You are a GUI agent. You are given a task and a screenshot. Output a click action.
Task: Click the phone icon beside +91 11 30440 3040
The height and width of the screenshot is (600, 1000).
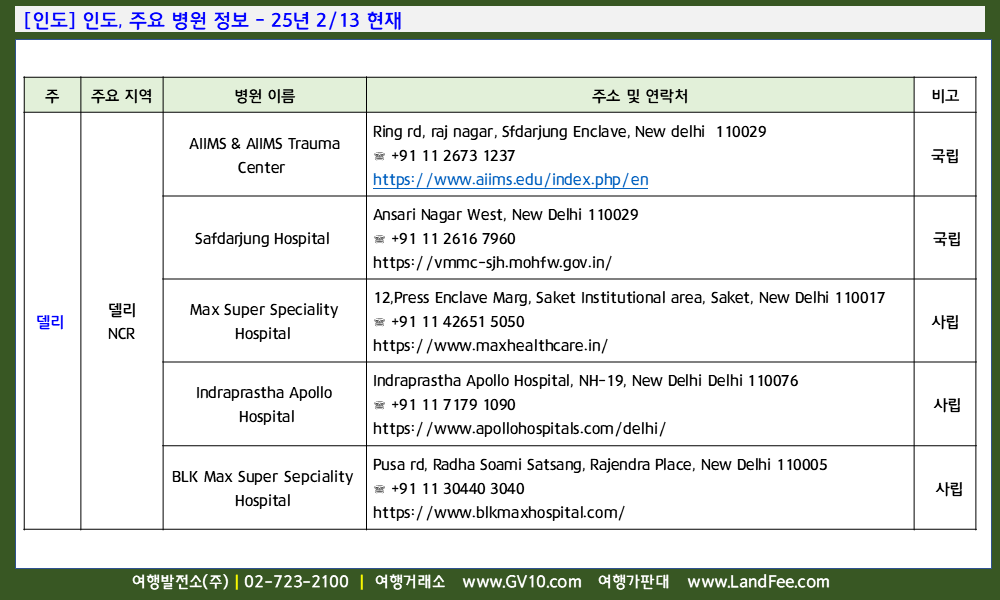coord(379,489)
